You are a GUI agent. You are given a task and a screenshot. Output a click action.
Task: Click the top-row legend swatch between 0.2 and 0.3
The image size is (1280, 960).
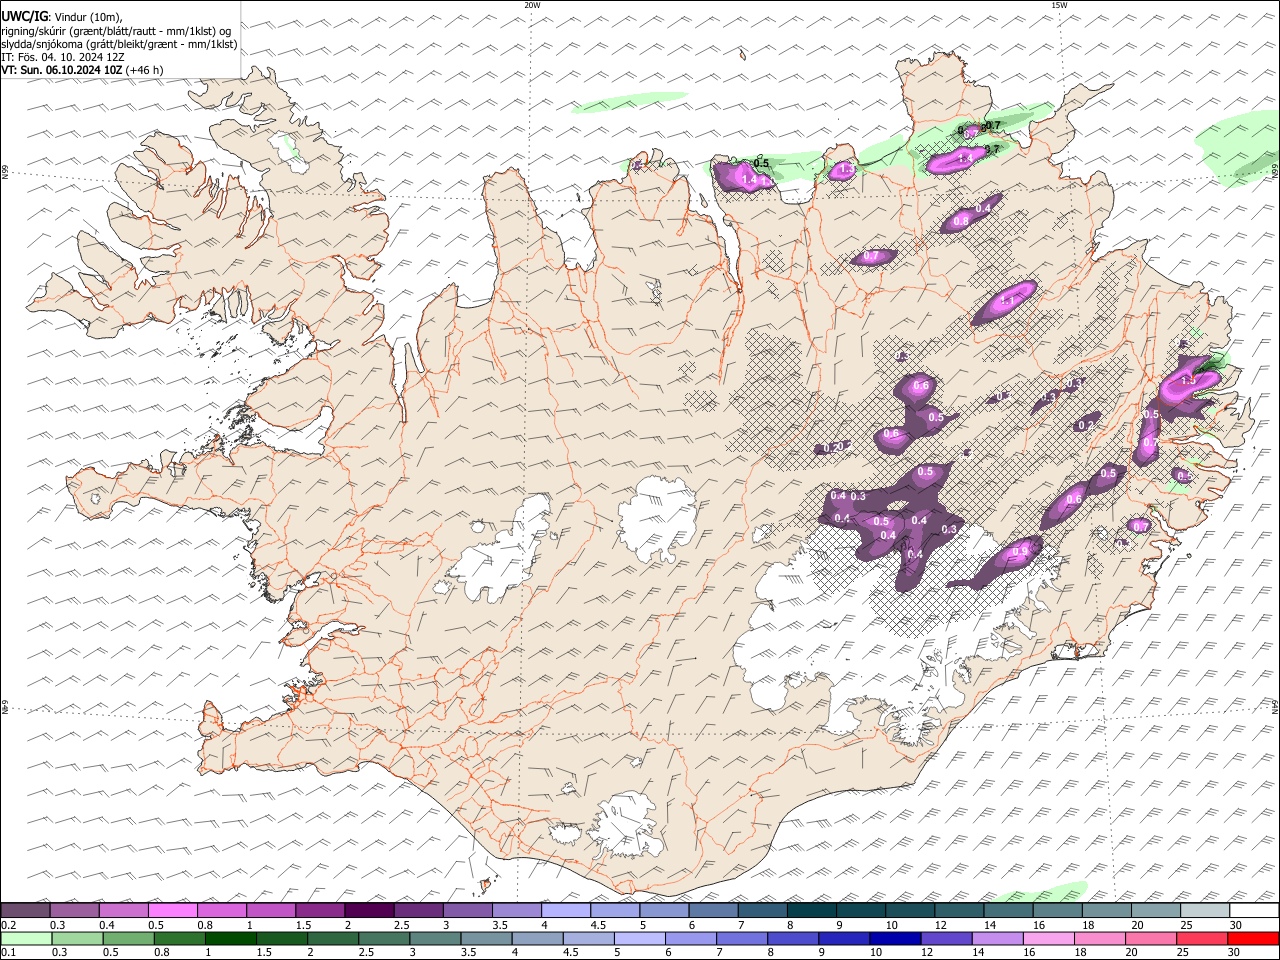pyautogui.click(x=25, y=910)
